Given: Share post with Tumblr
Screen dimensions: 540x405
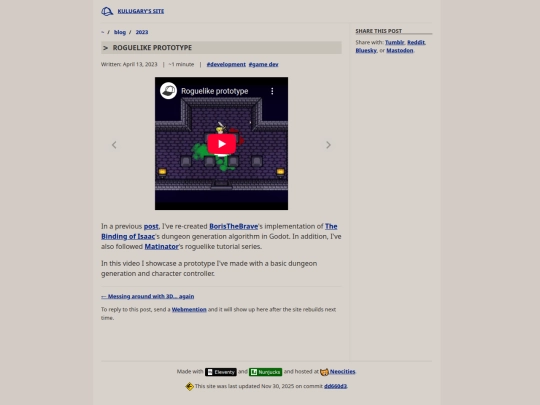Looking at the screenshot, I should (x=395, y=42).
